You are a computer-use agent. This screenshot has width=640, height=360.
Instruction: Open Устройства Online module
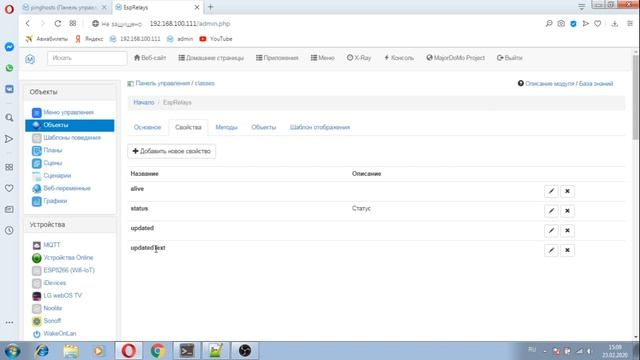tap(68, 258)
